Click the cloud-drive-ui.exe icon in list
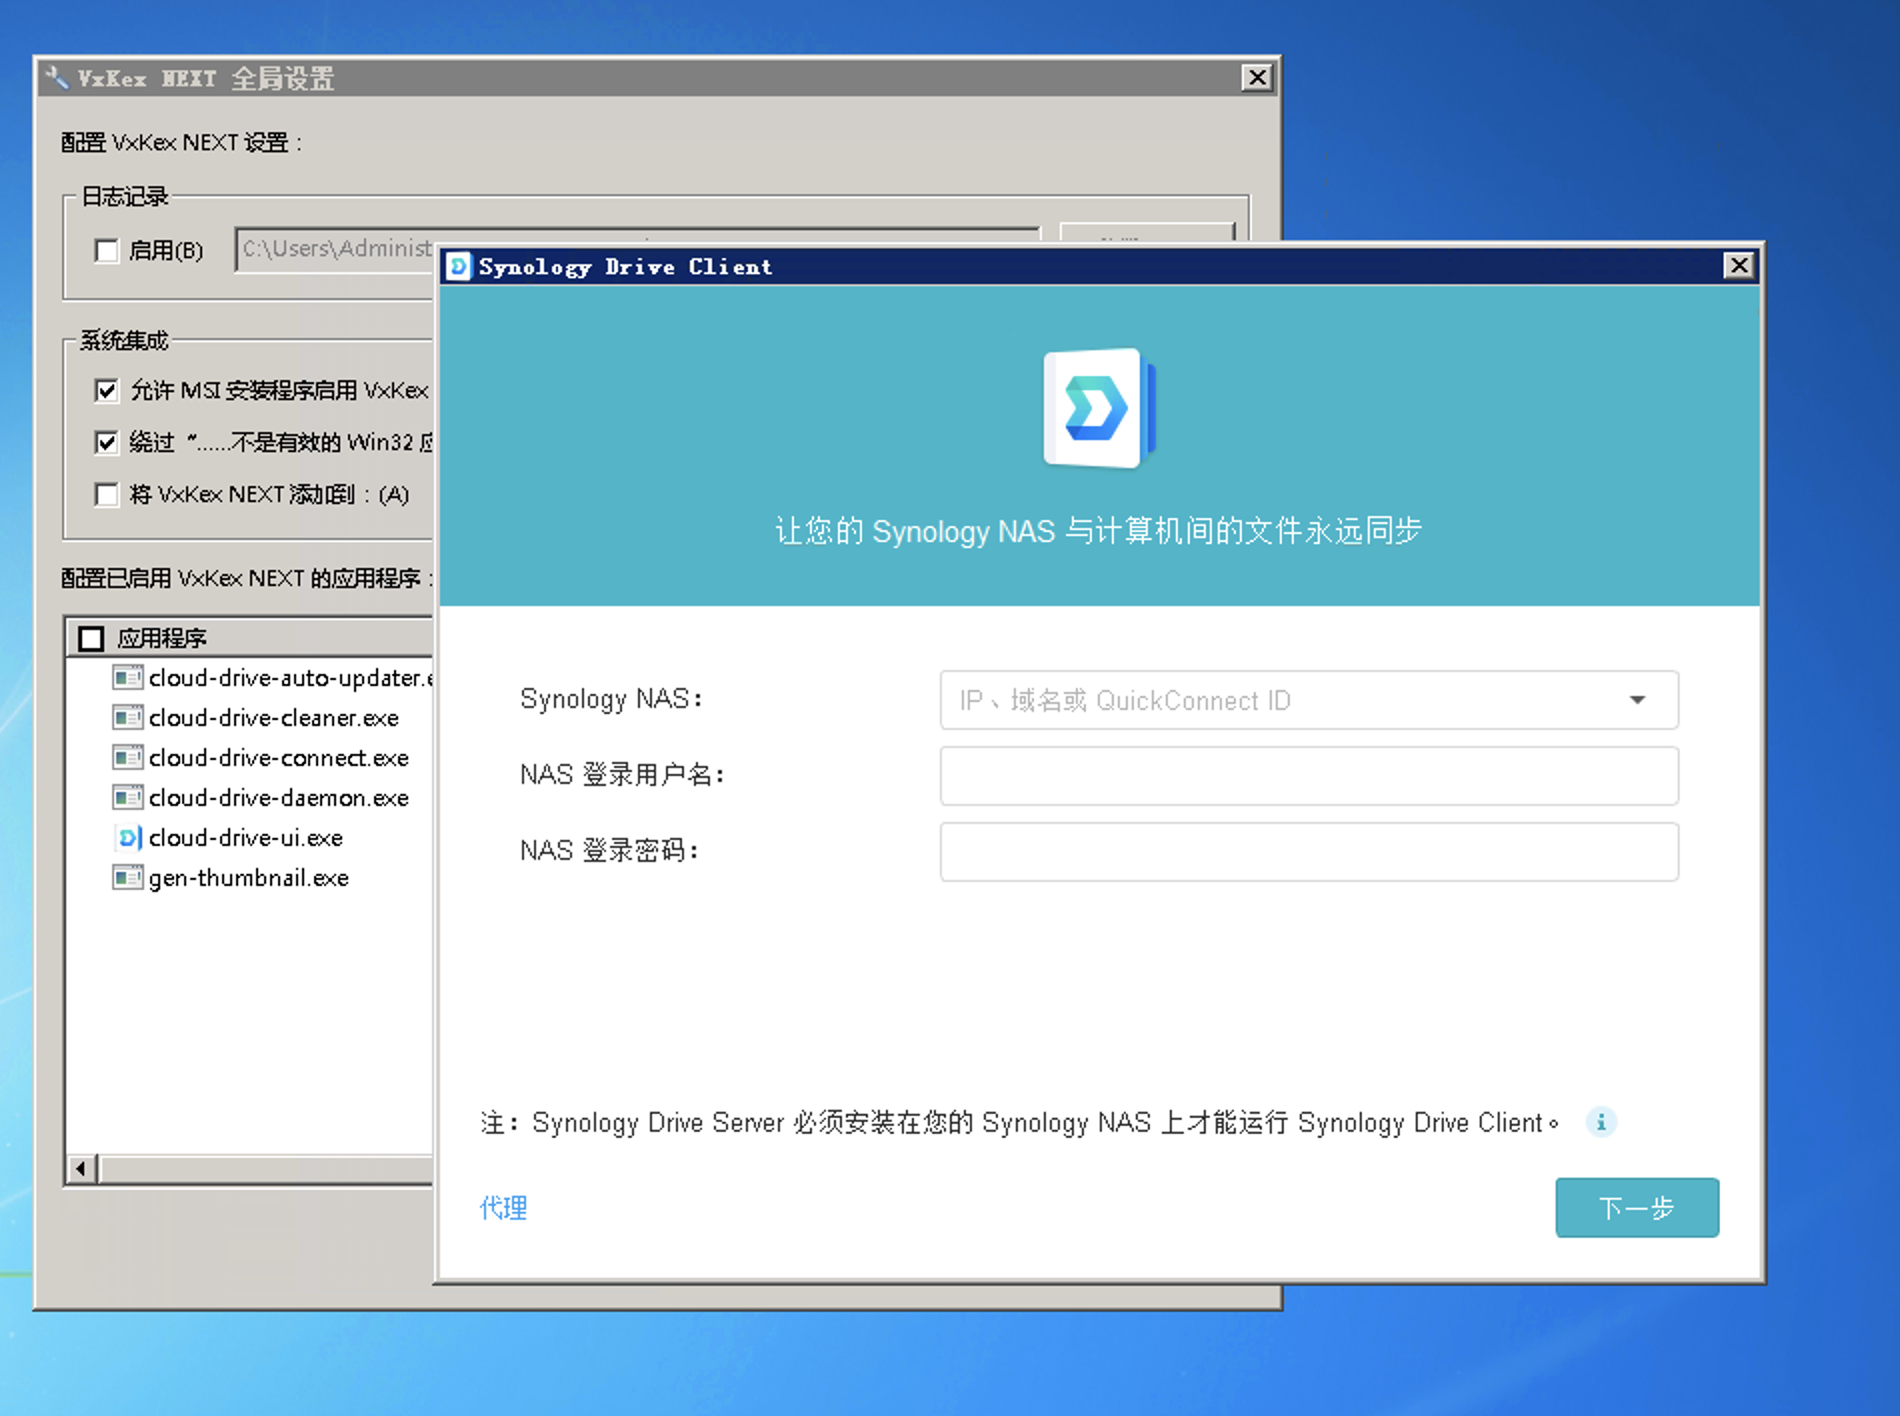 coord(128,838)
